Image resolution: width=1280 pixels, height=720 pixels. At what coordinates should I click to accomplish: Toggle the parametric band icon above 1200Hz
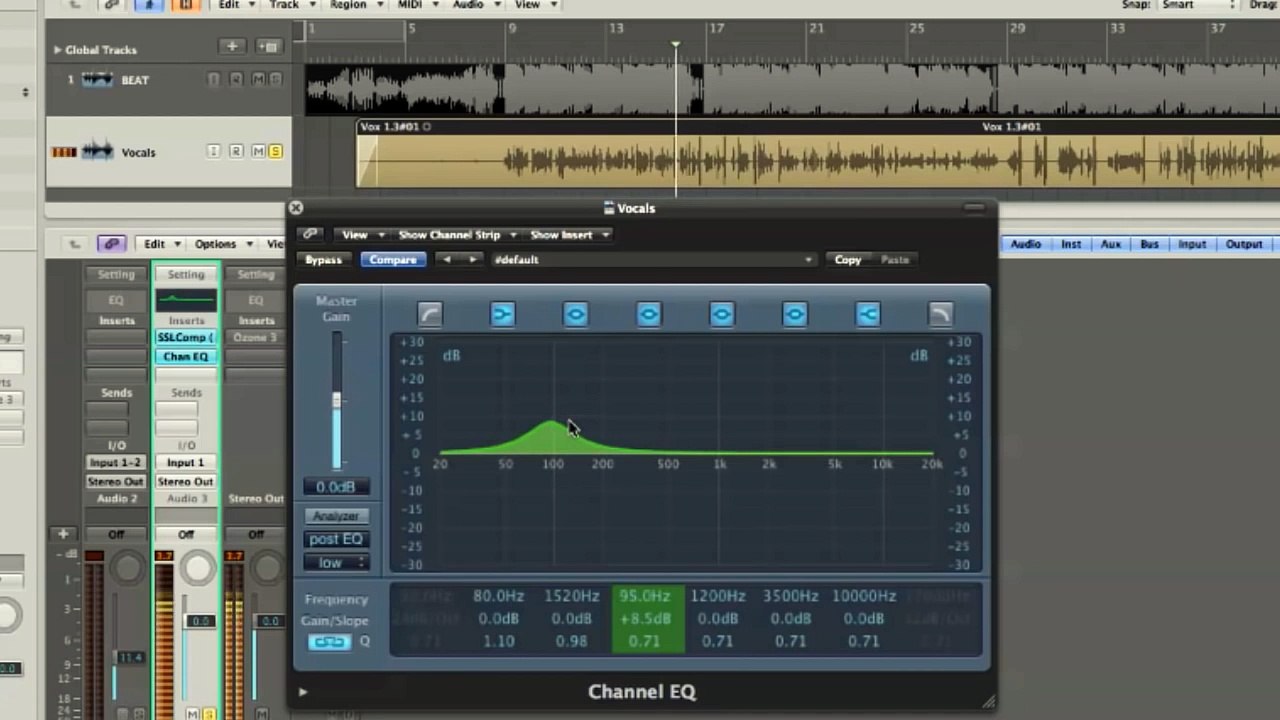[721, 315]
